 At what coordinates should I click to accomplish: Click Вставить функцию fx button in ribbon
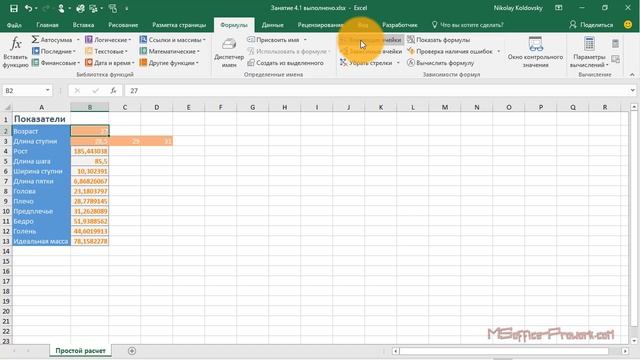coord(16,52)
